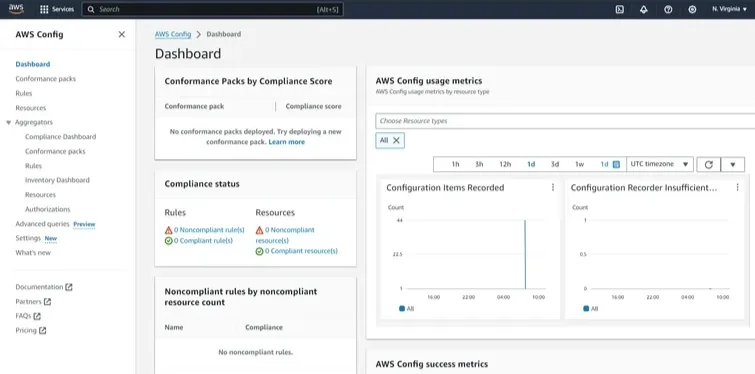Screen dimensions: 755x374
Task: Open top-level Resources in sidebar
Action: click(31, 108)
